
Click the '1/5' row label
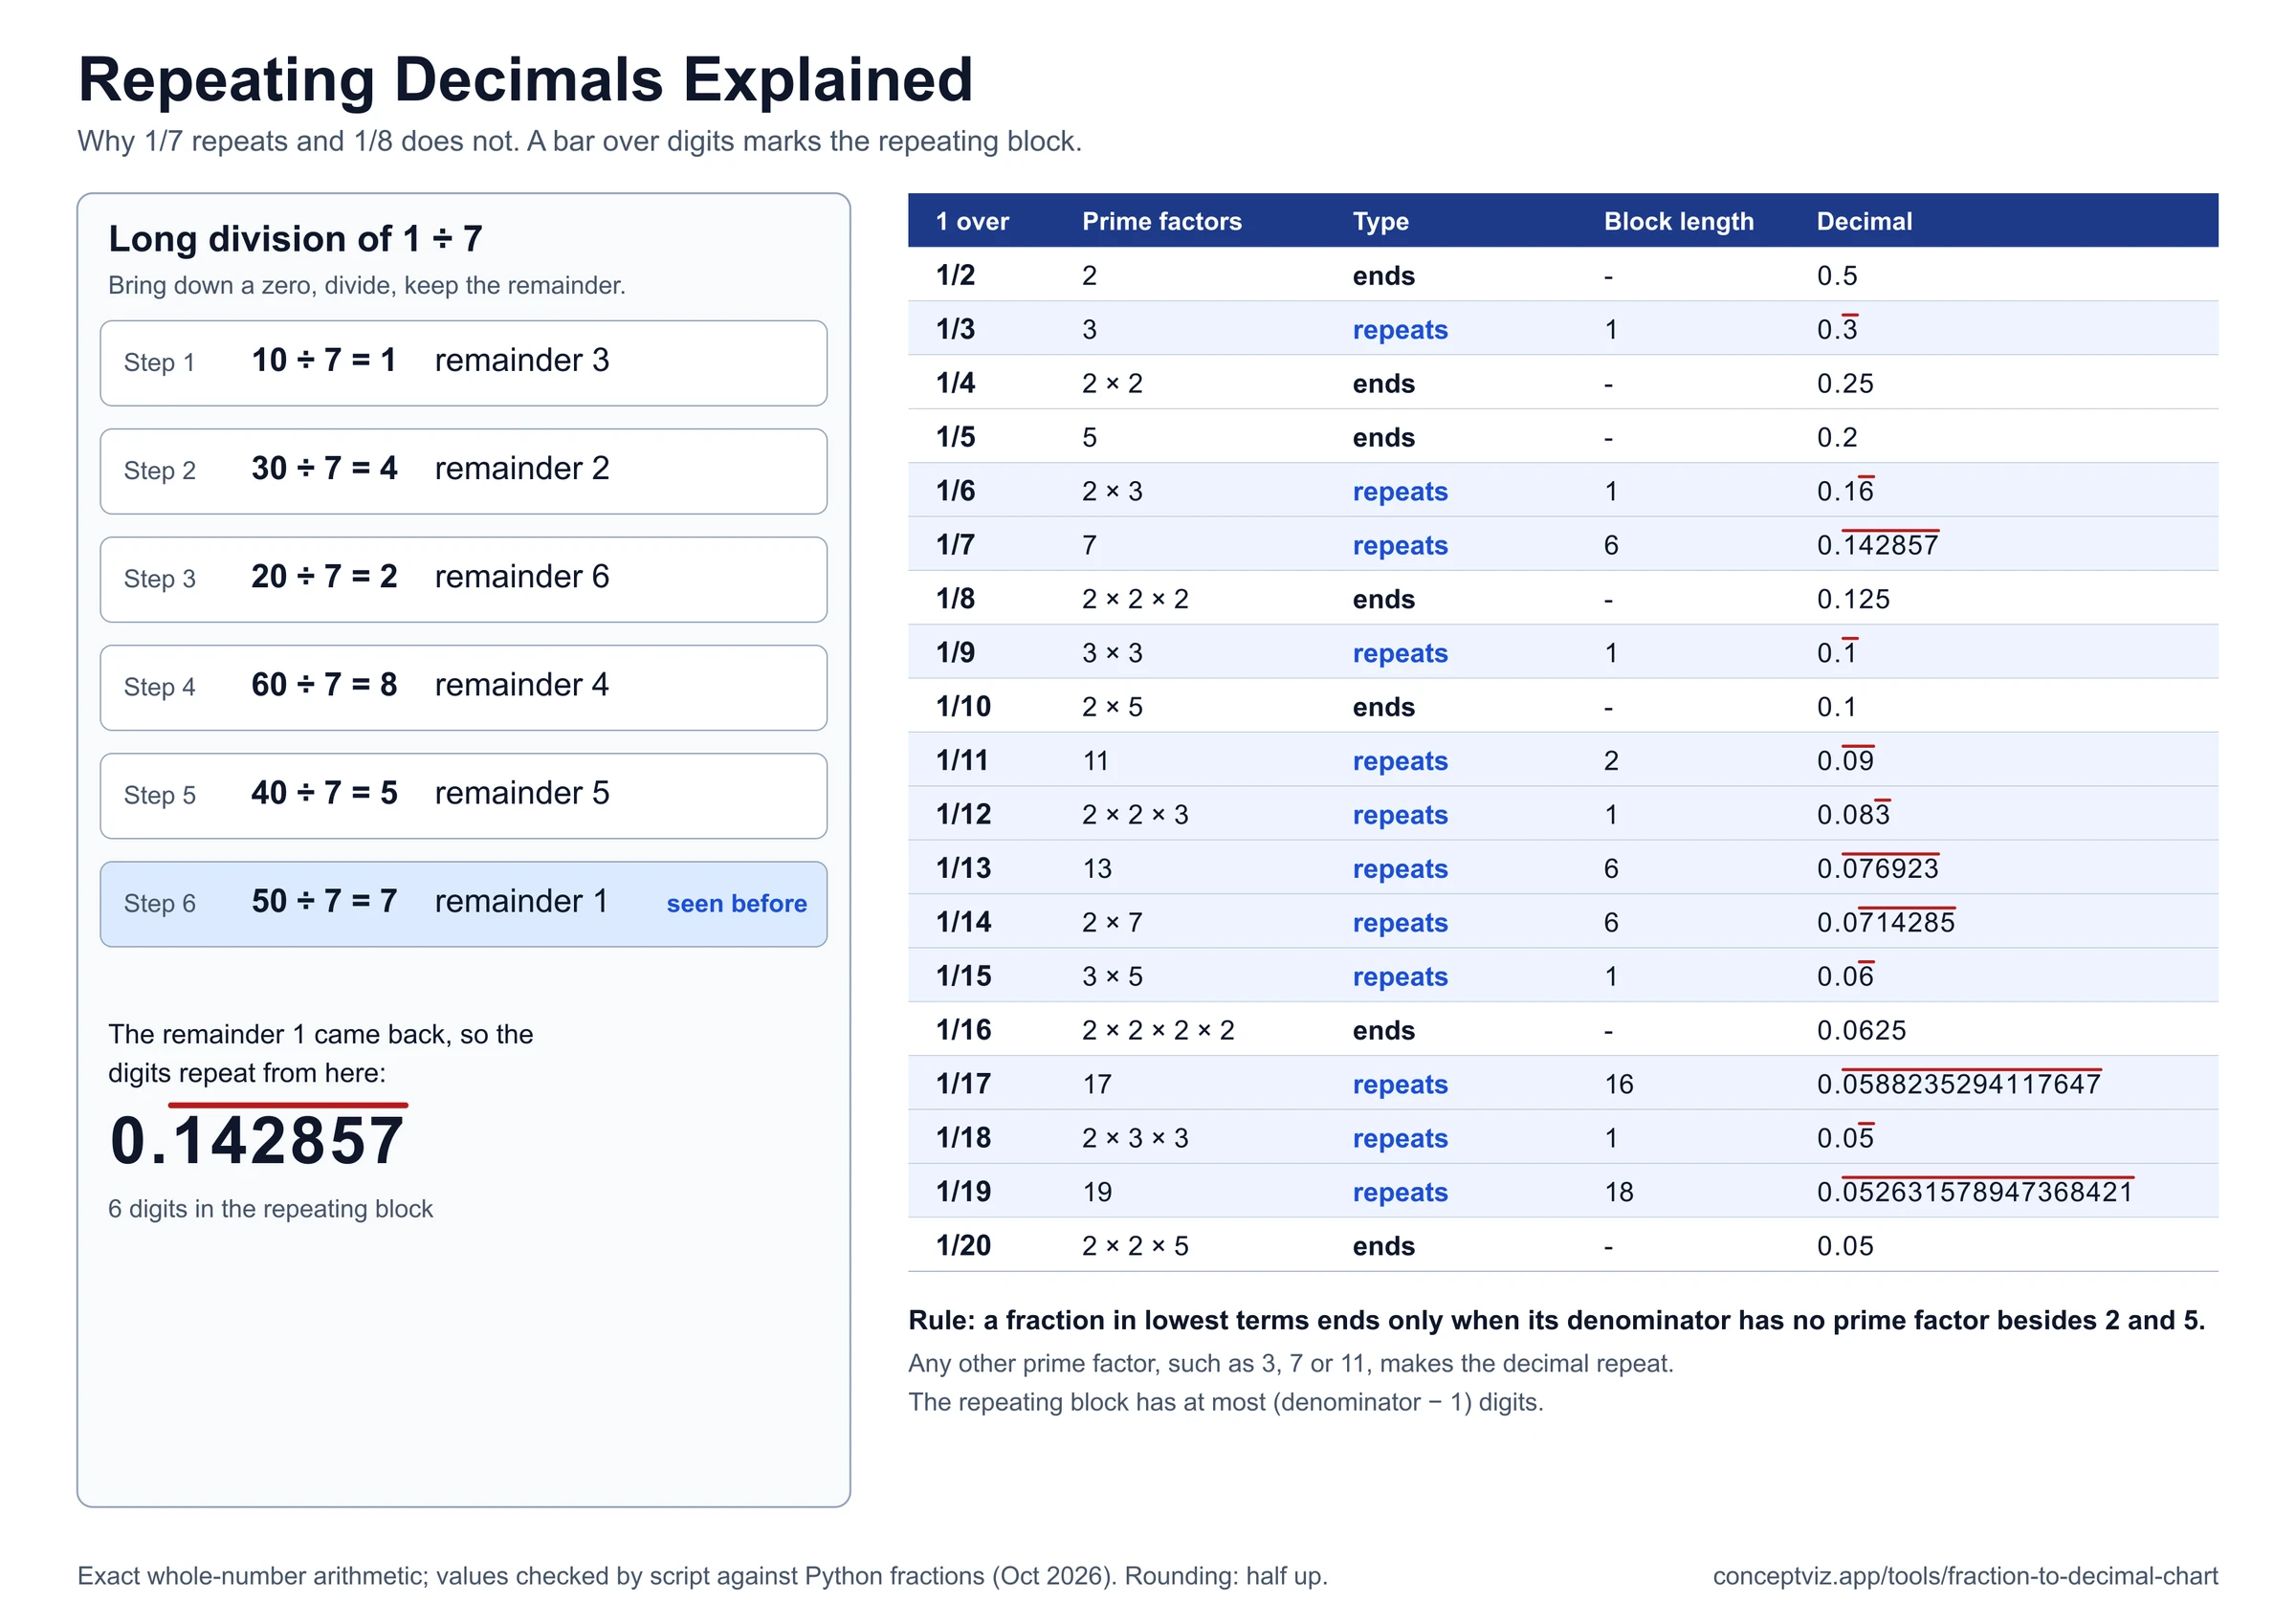point(955,437)
